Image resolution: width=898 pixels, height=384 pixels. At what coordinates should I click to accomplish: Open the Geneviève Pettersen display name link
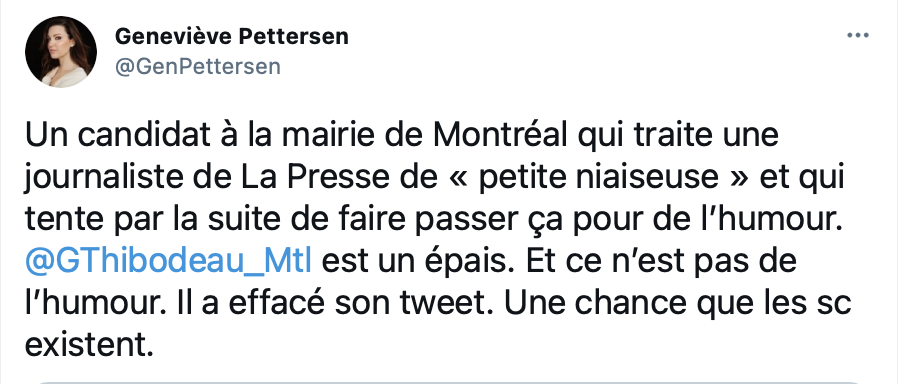click(x=231, y=36)
